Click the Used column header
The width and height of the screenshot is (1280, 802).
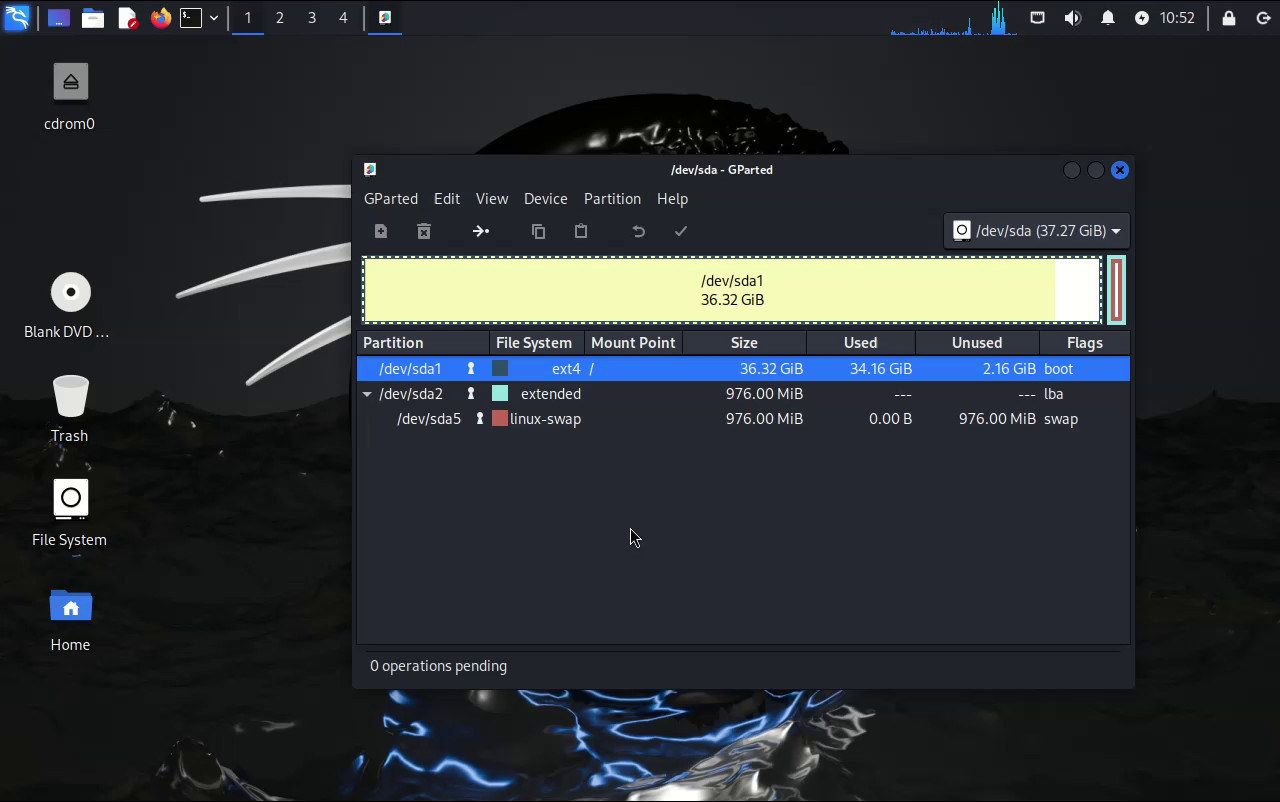point(861,342)
